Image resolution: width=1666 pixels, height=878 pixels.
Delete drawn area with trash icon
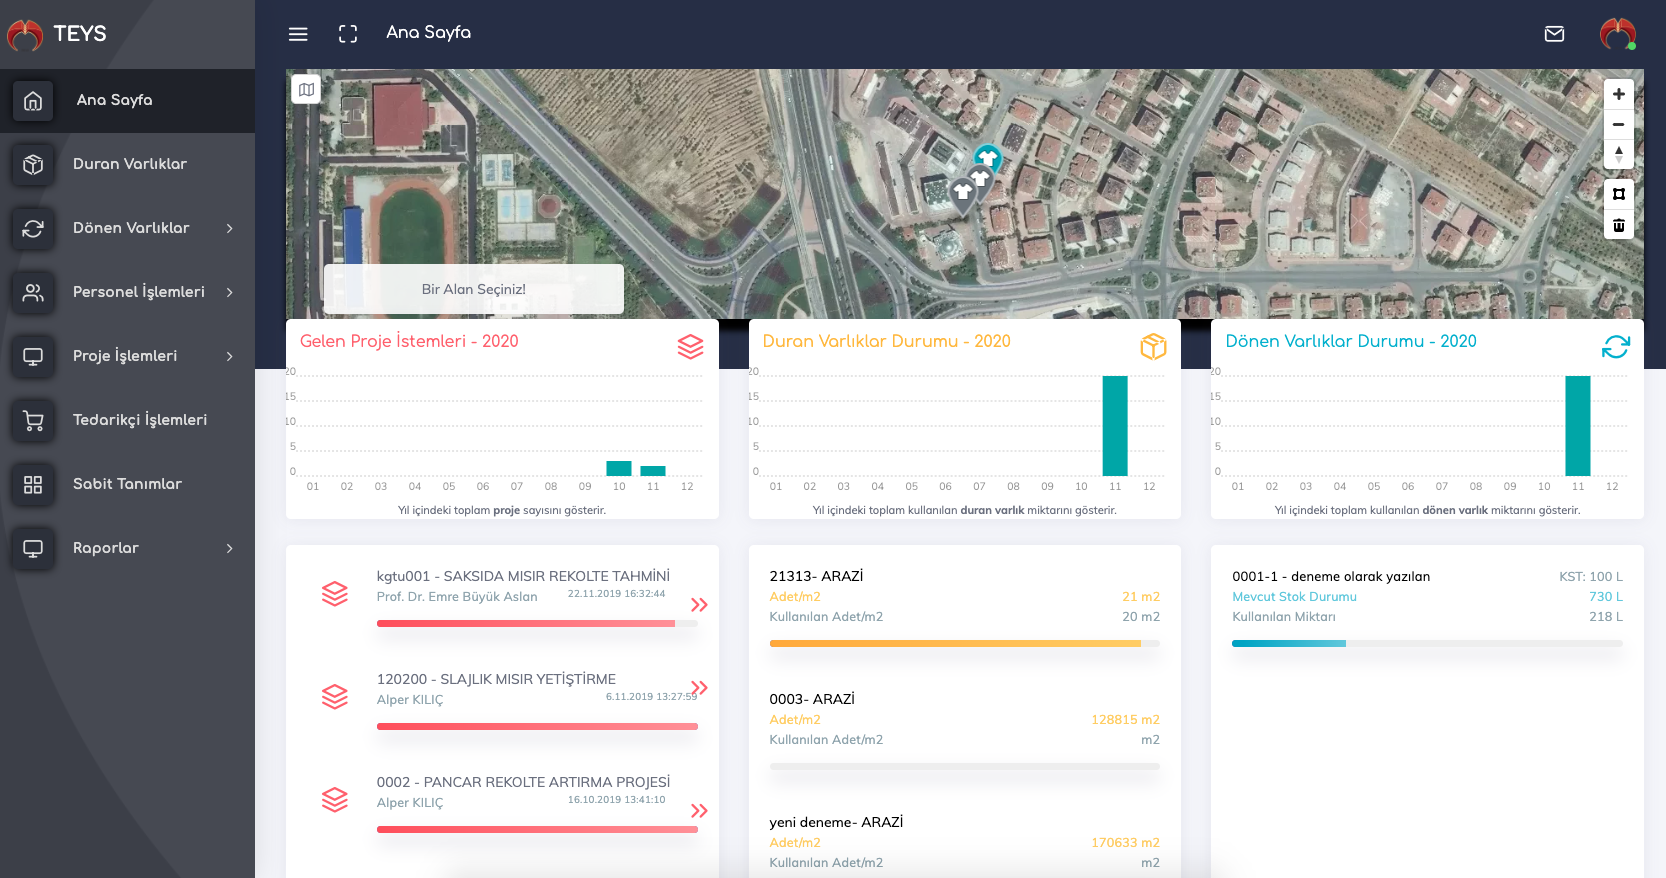(1618, 225)
